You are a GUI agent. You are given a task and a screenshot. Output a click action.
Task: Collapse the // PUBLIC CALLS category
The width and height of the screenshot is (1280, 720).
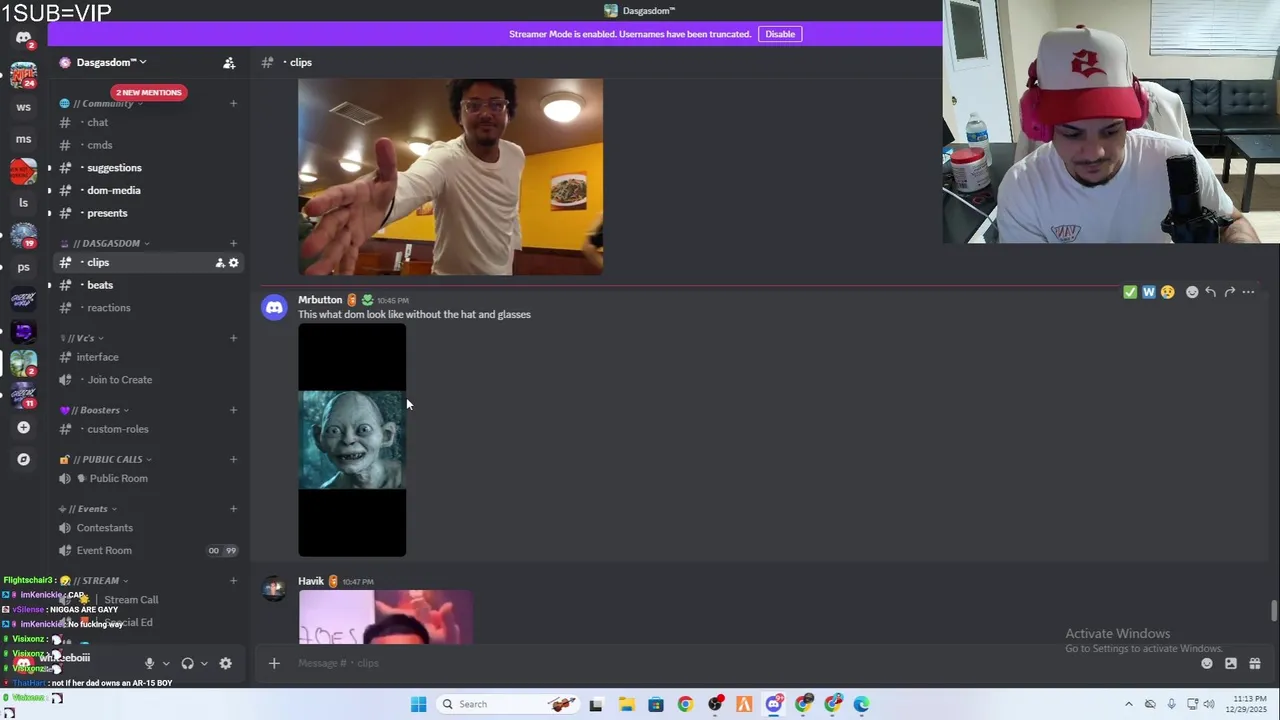tap(106, 460)
